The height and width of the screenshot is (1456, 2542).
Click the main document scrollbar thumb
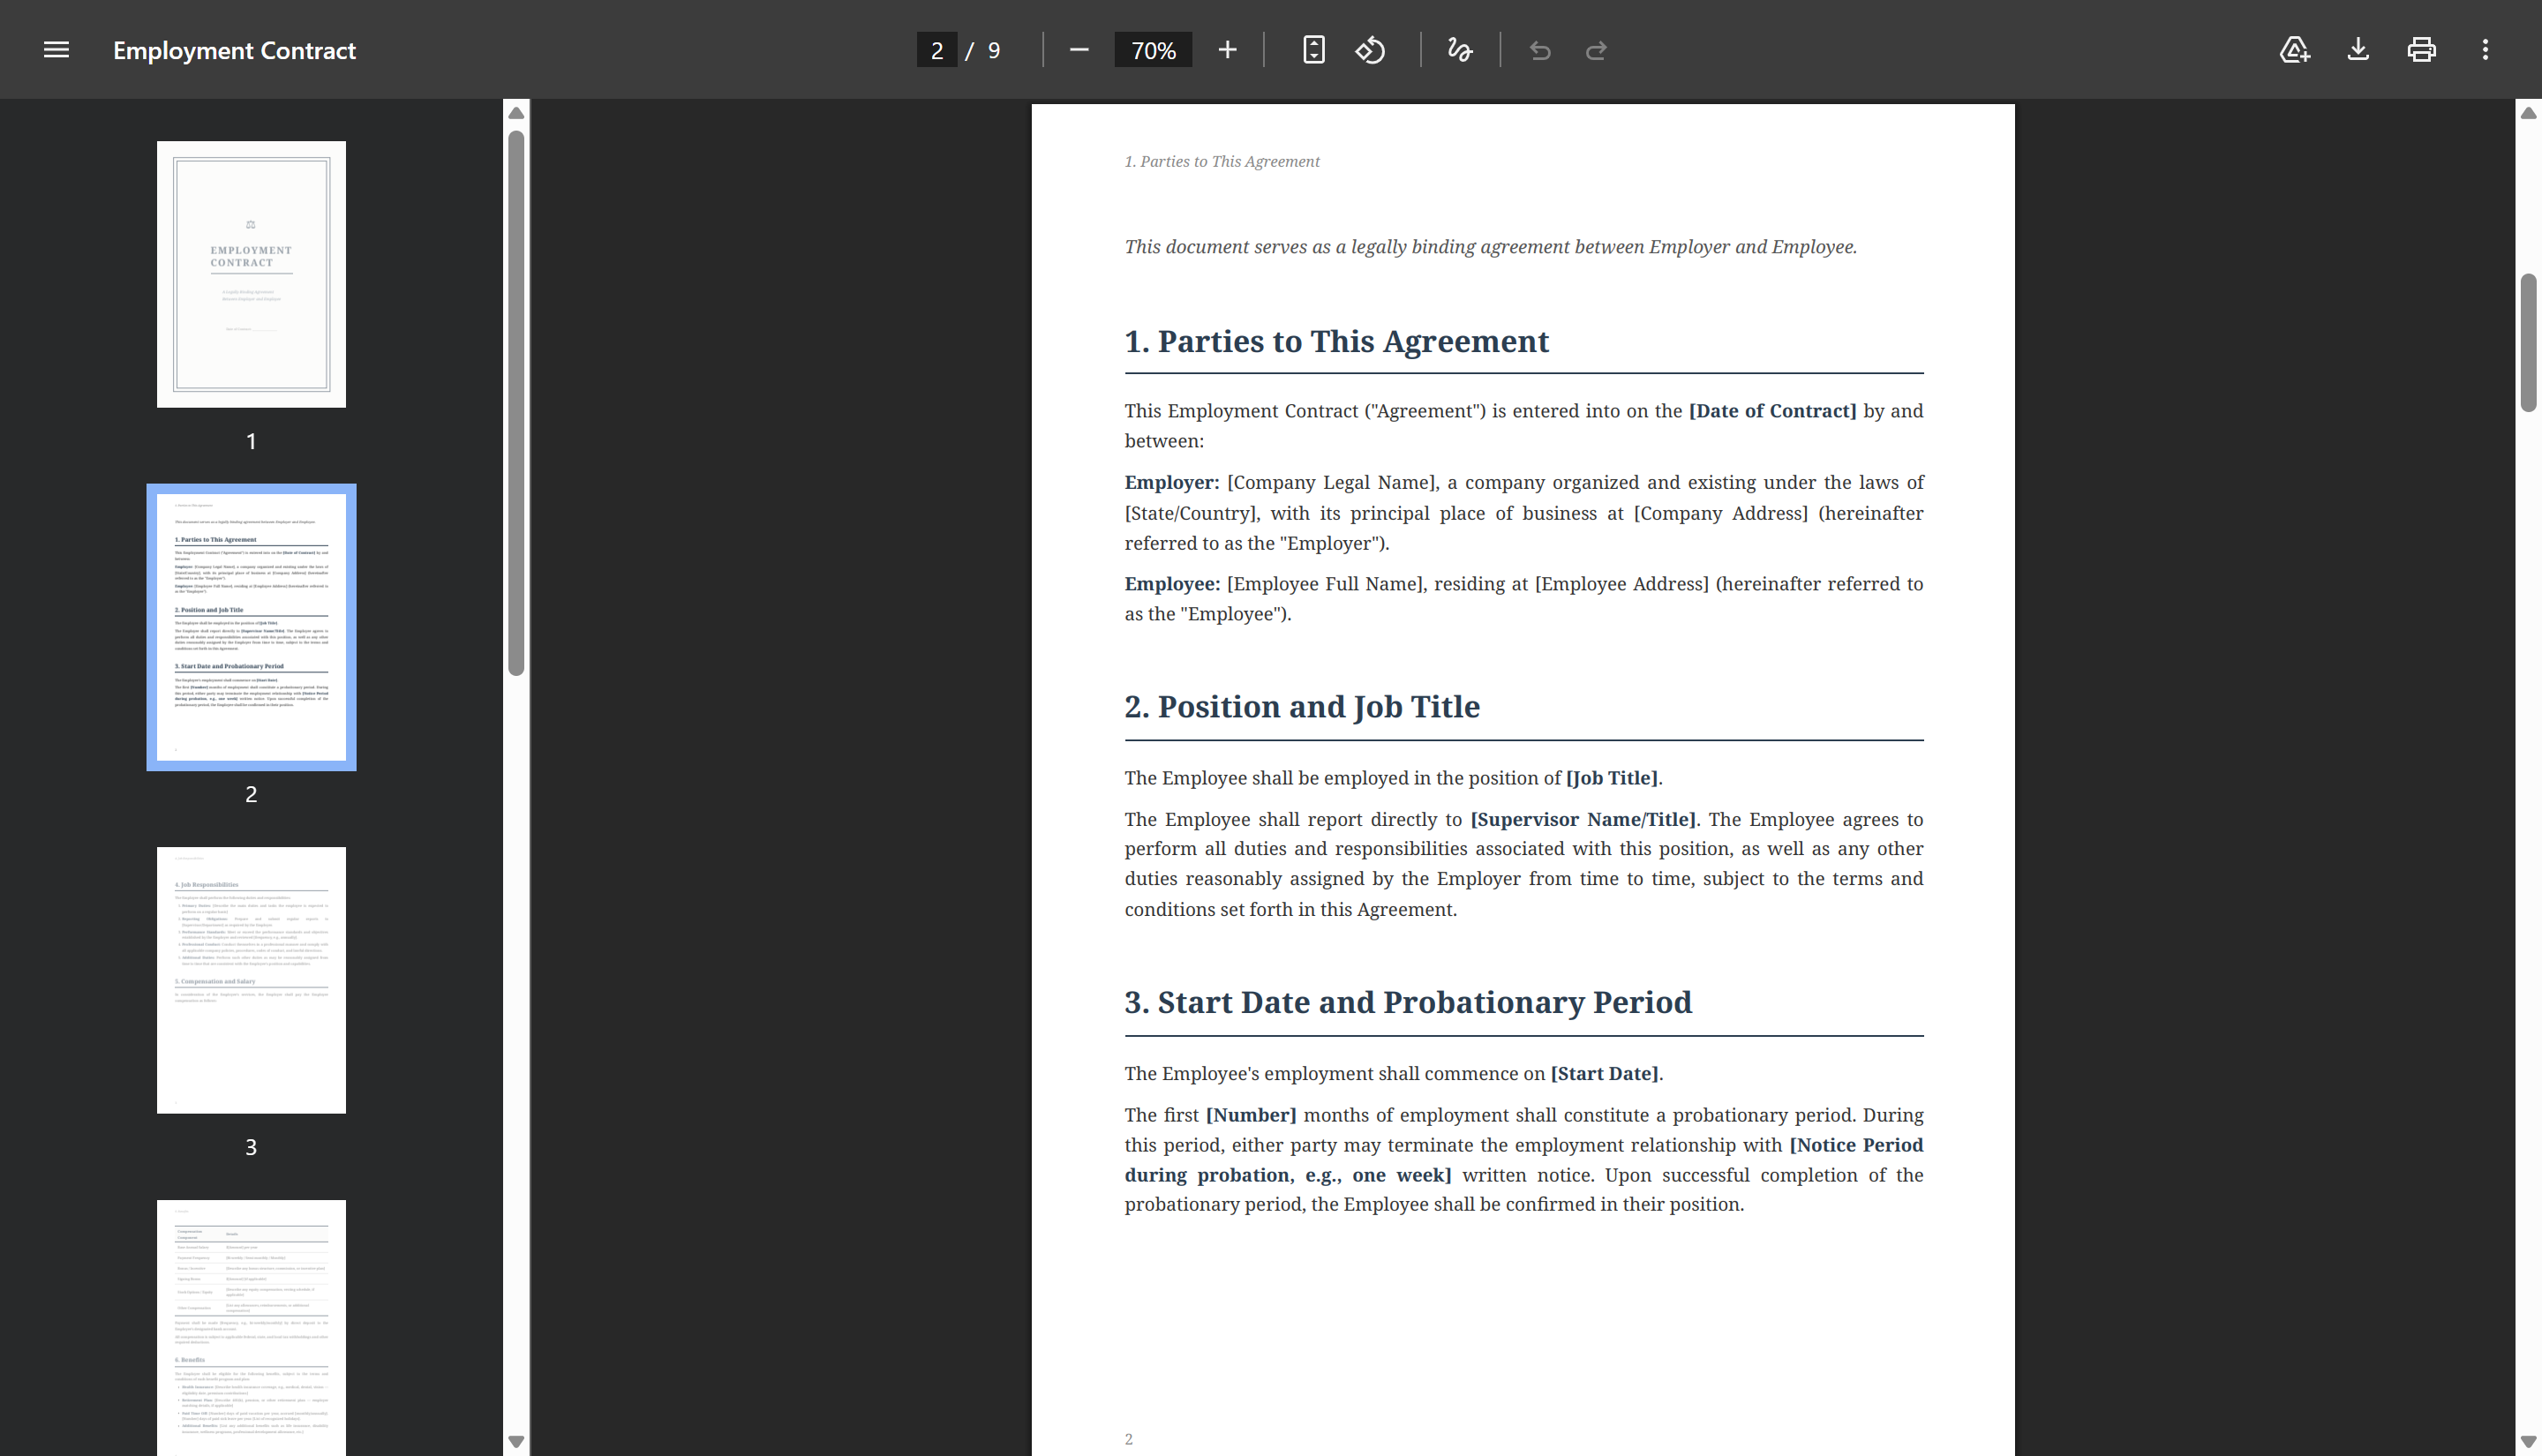pos(2528,343)
